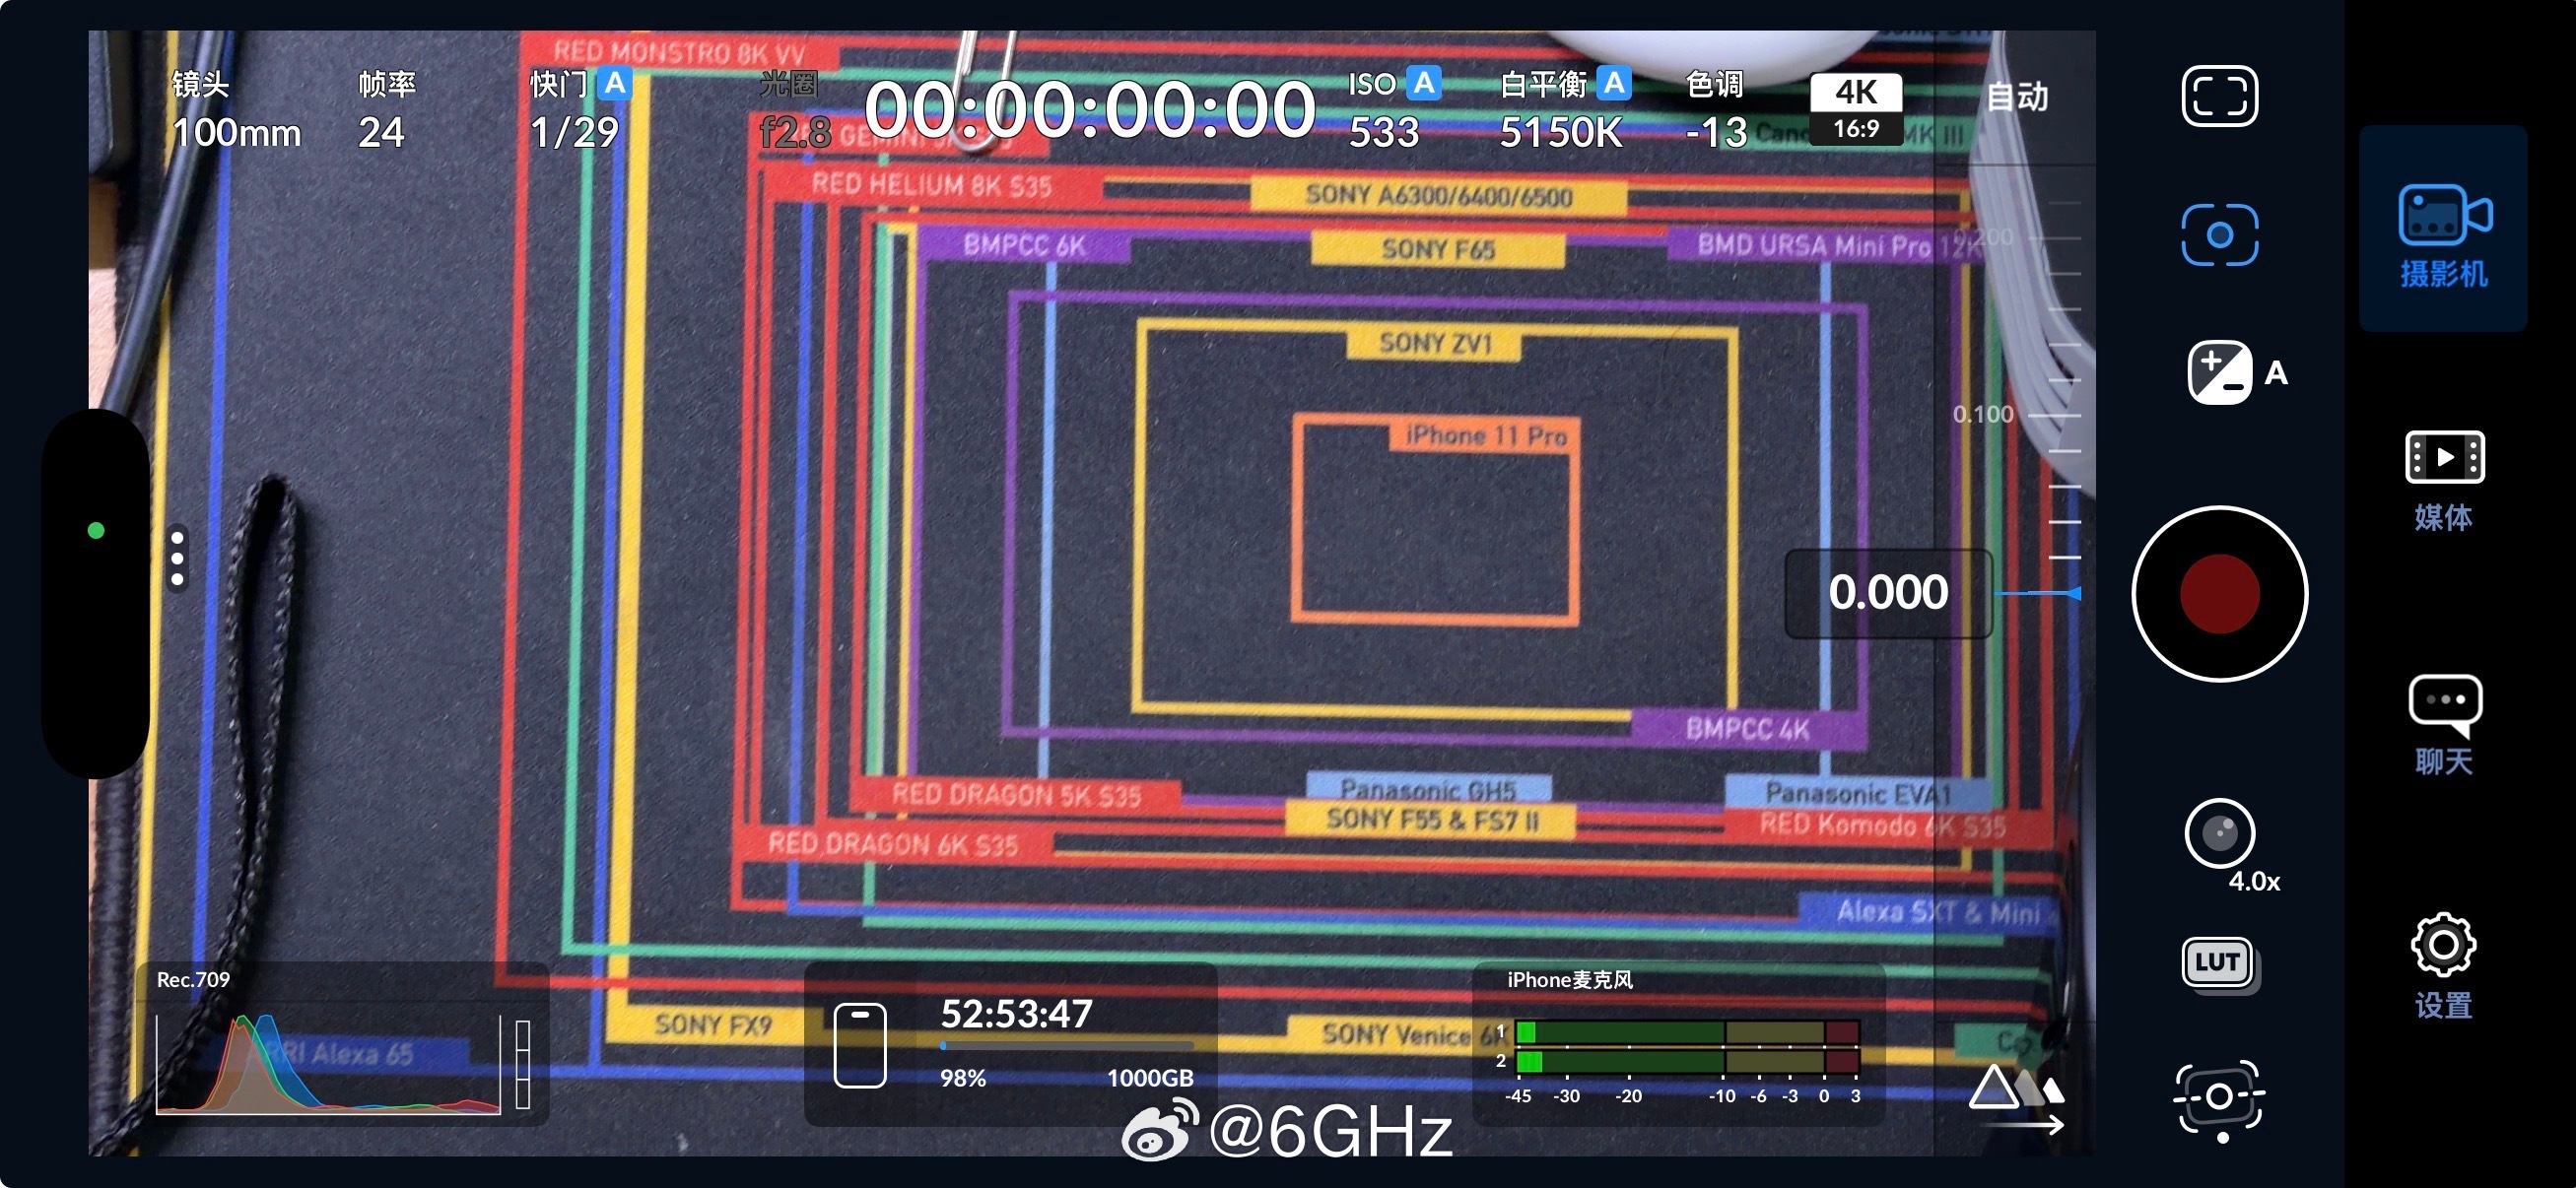
Task: Toggle the LUT button
Action: [2218, 964]
